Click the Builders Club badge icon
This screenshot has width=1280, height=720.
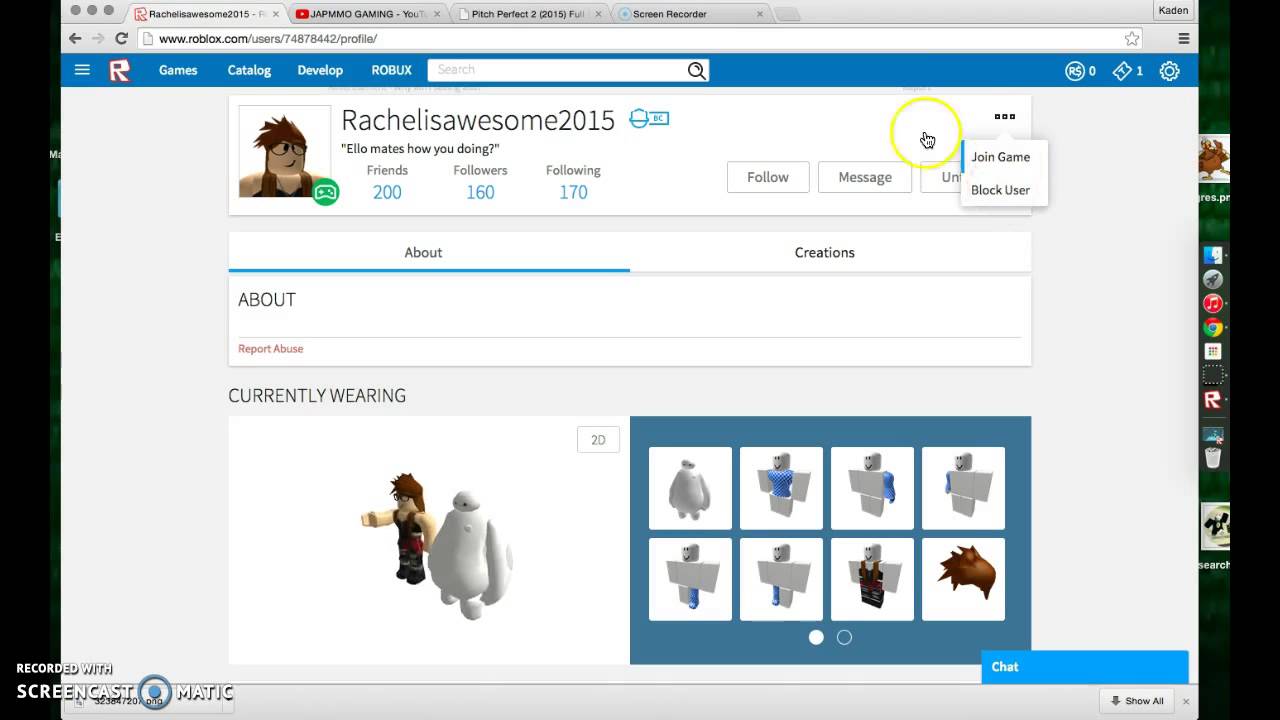click(x=649, y=118)
